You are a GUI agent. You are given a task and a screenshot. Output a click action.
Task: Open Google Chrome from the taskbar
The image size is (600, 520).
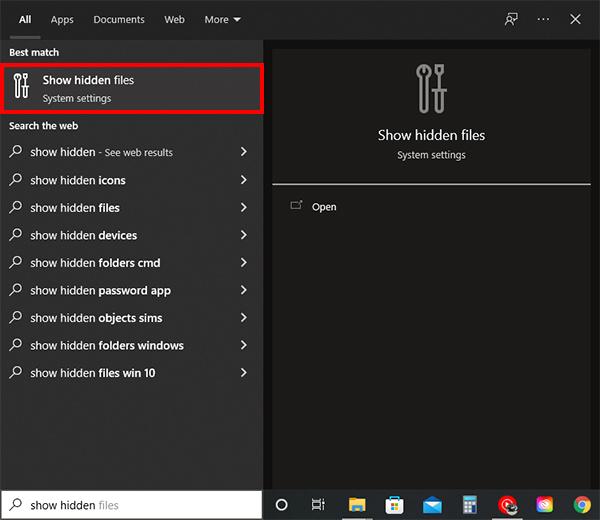pos(582,505)
